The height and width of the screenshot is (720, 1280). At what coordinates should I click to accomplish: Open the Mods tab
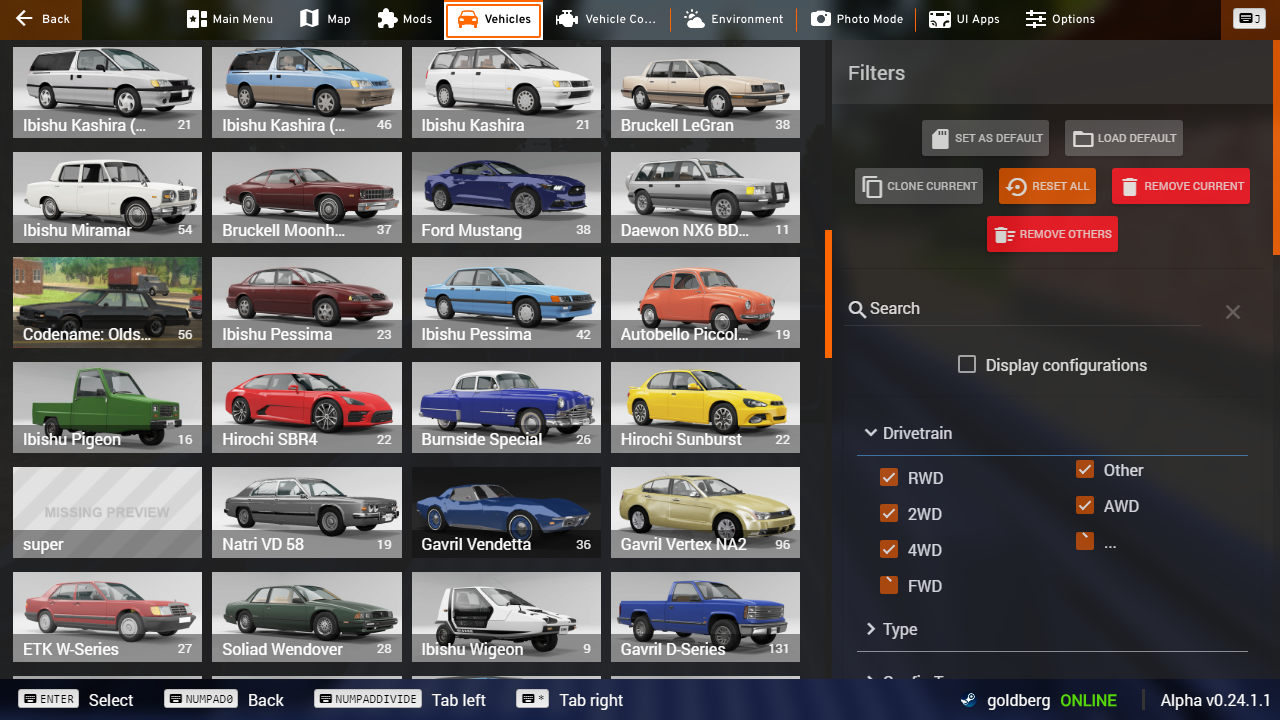(x=404, y=19)
